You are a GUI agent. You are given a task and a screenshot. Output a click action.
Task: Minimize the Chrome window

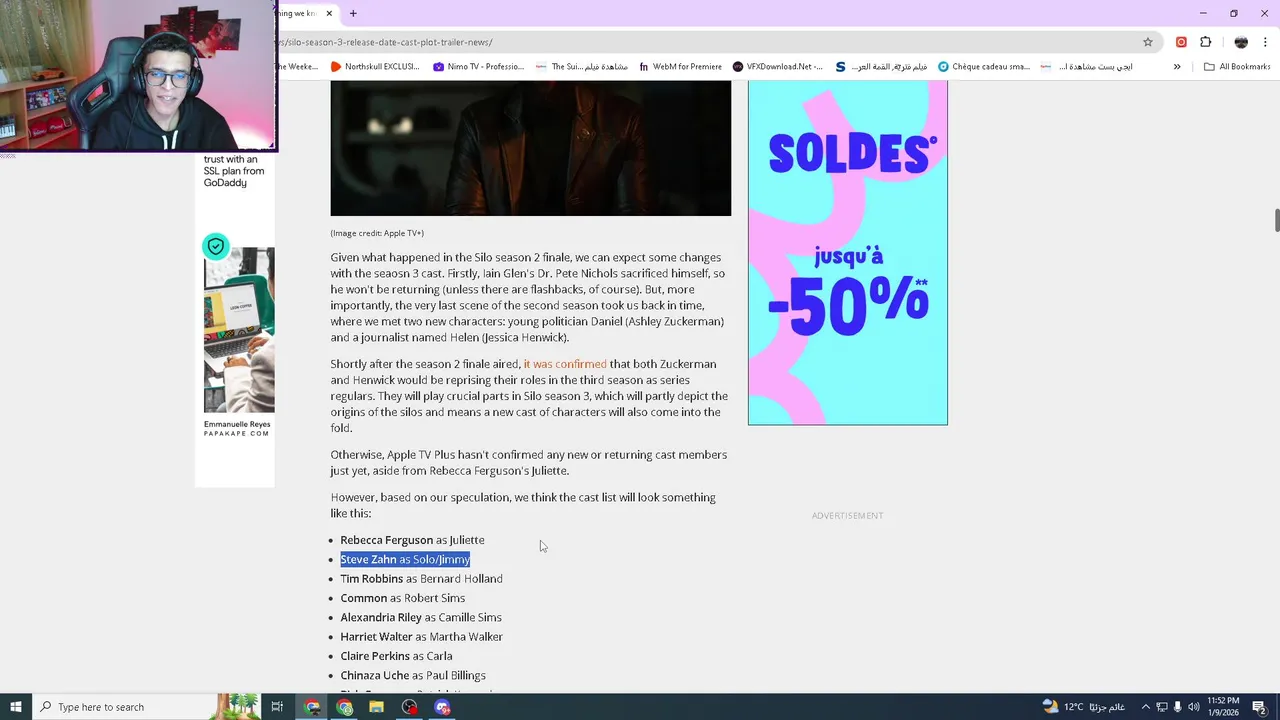pyautogui.click(x=1203, y=13)
